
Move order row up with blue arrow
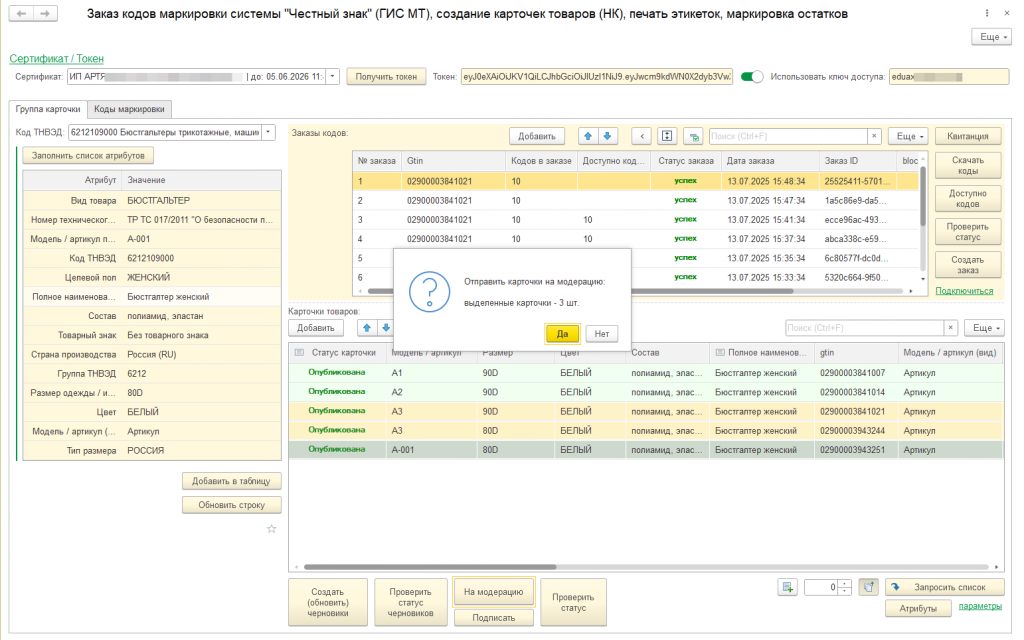[x=589, y=136]
